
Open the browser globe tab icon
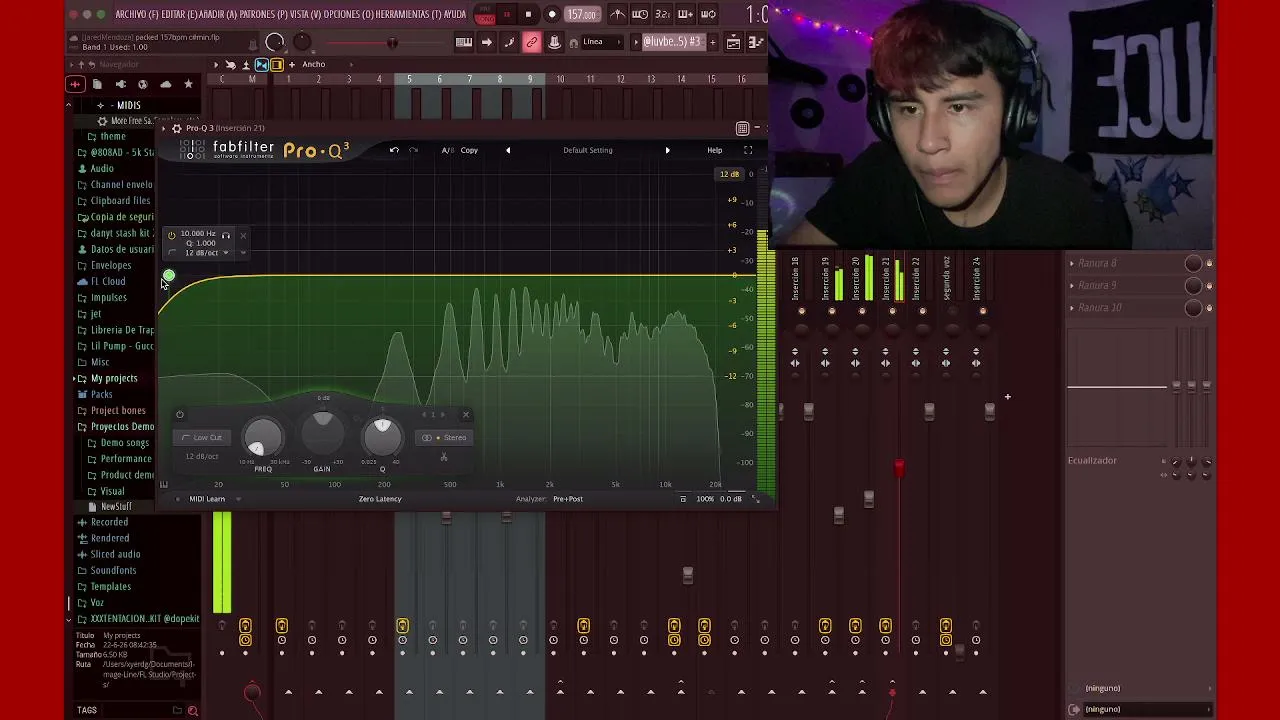click(143, 84)
